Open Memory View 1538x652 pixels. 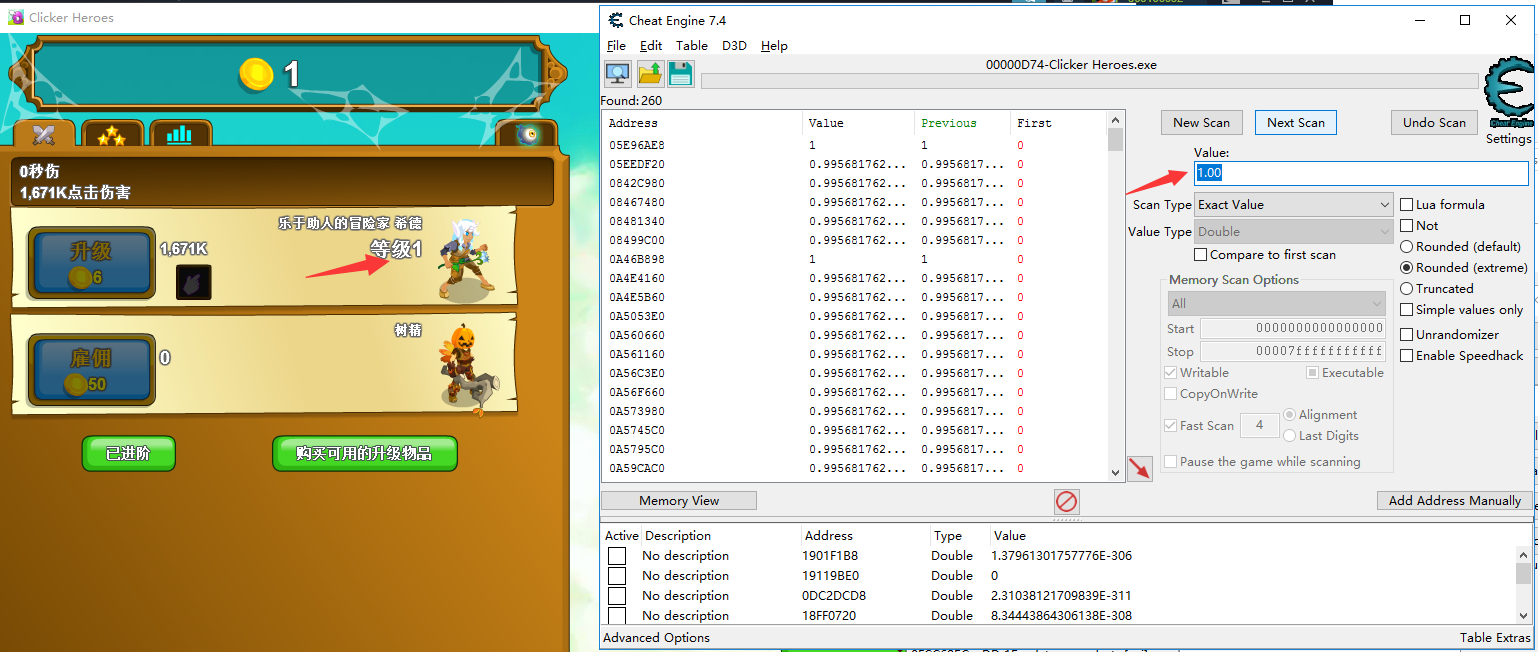(x=679, y=500)
